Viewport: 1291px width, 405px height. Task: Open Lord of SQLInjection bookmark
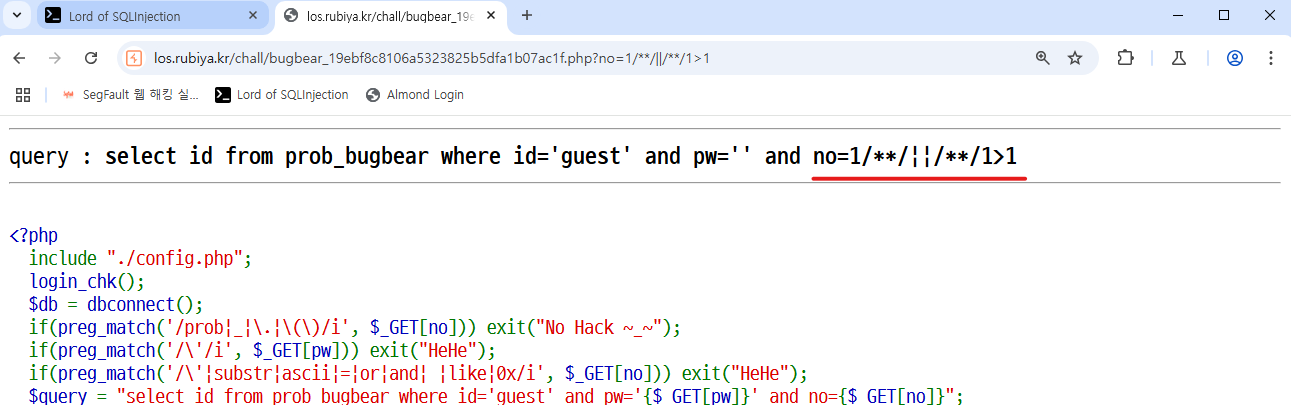click(282, 95)
